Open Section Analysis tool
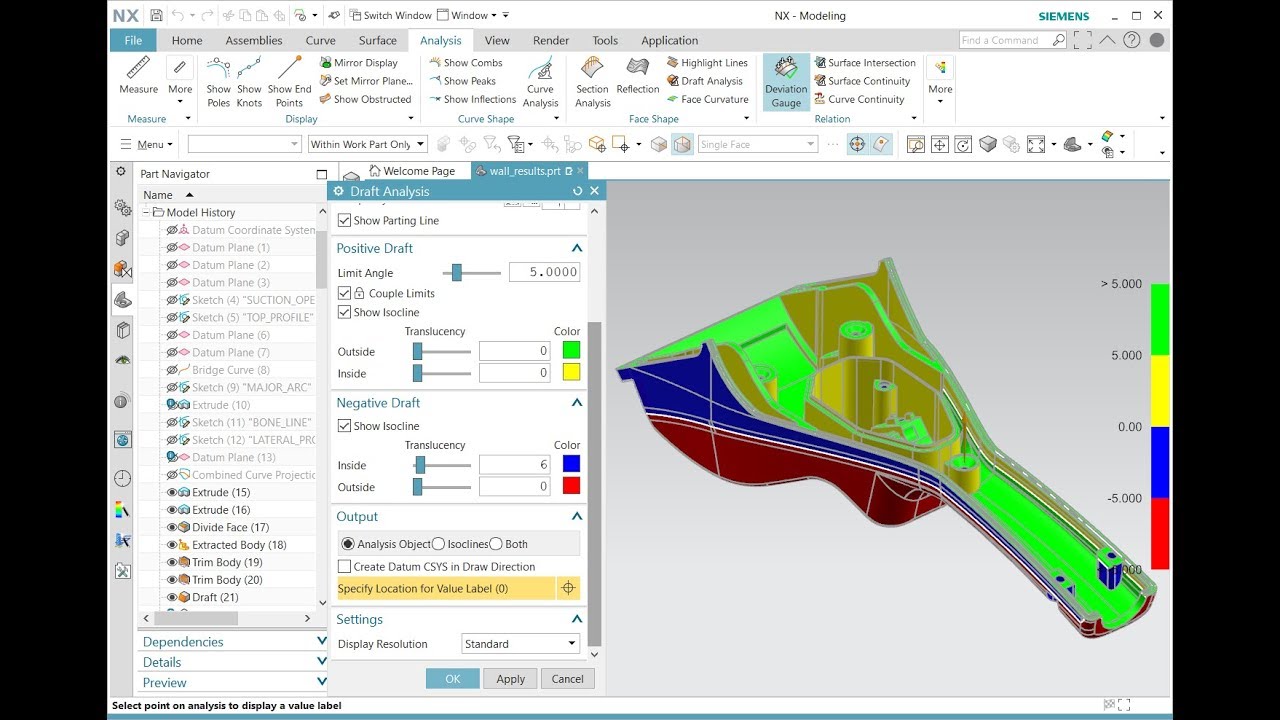1280x720 pixels. 592,82
